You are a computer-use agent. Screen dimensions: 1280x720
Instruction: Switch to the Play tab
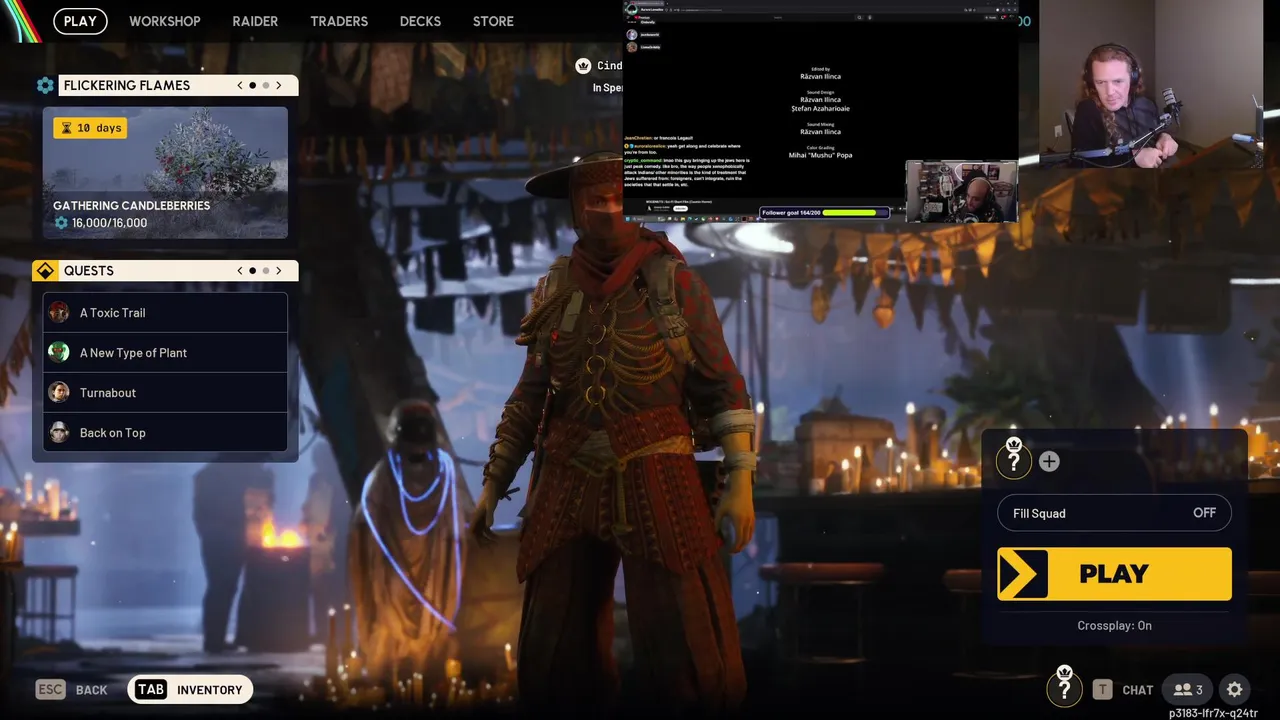point(80,21)
